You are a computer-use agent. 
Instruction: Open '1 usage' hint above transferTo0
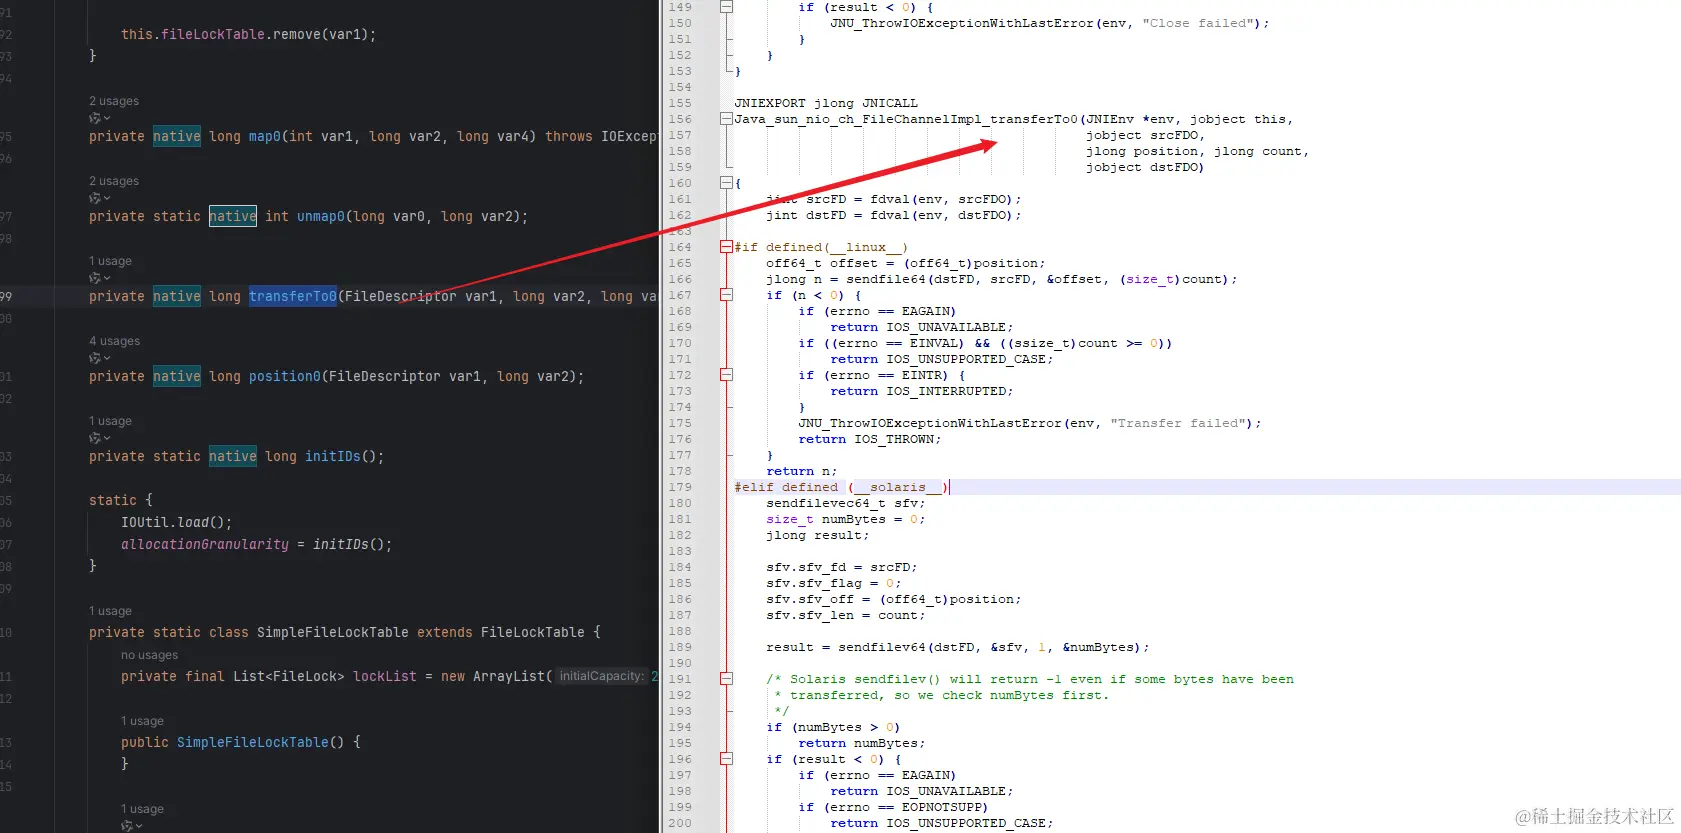tap(110, 261)
